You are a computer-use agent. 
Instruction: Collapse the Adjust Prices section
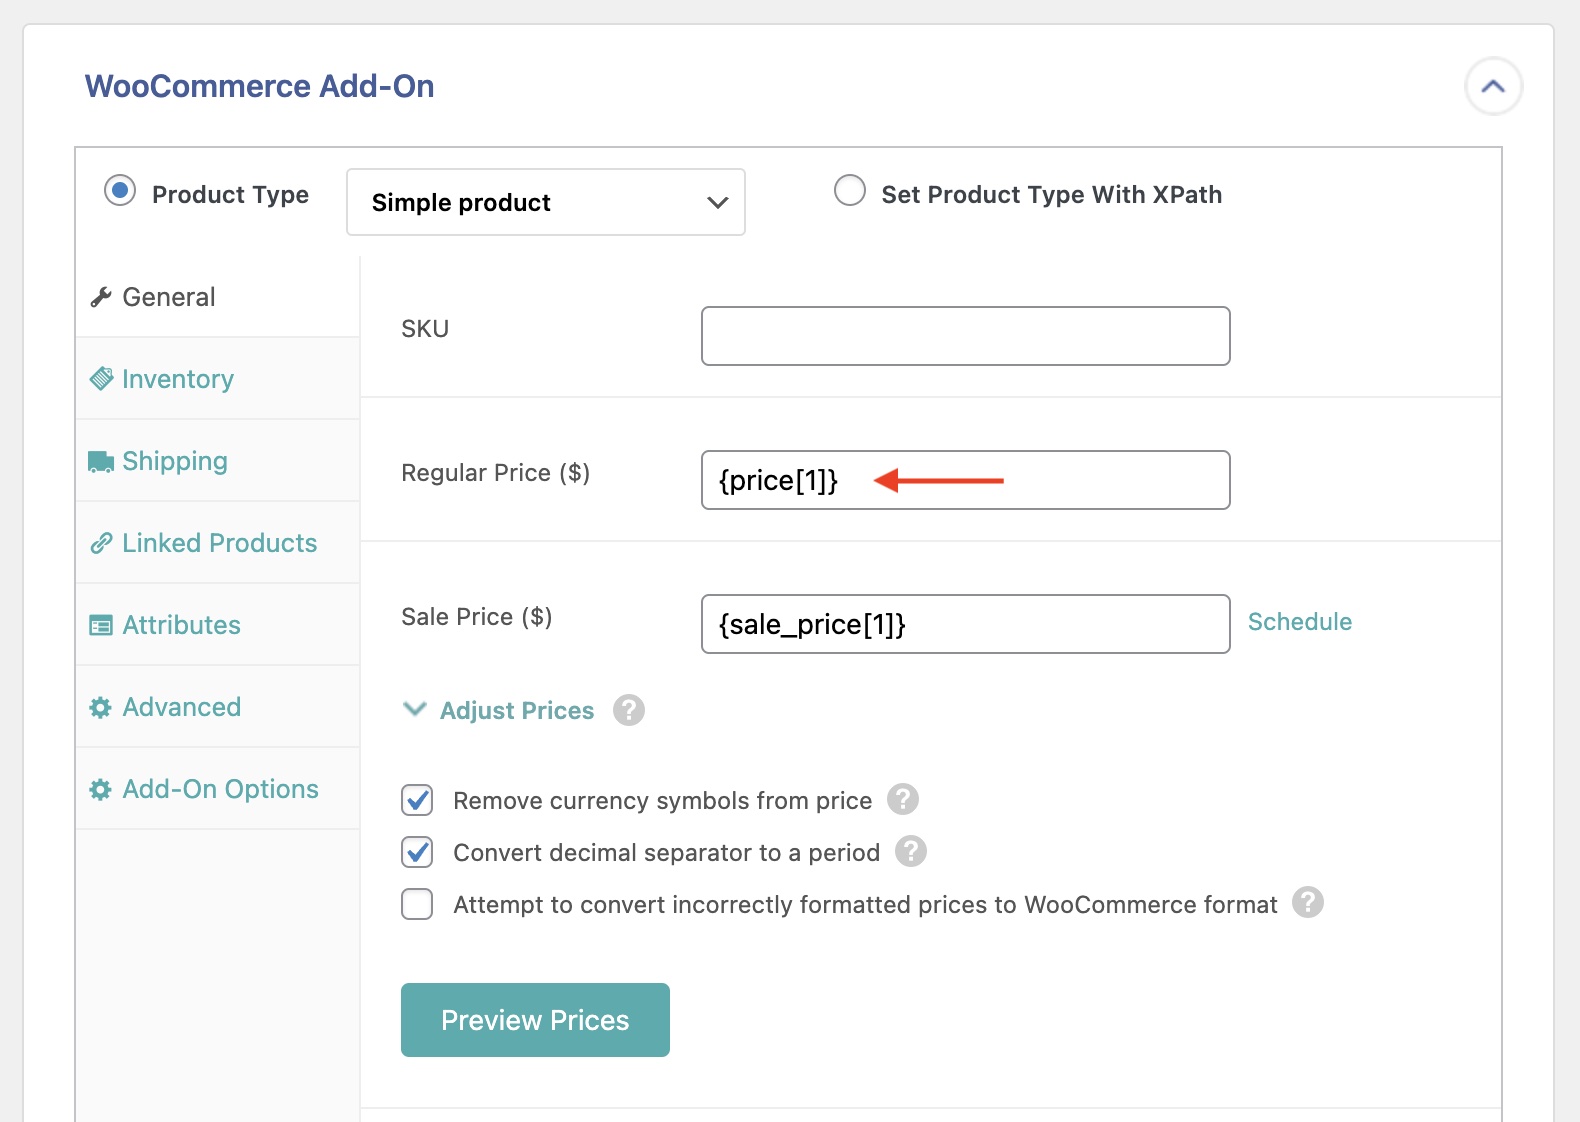498,710
